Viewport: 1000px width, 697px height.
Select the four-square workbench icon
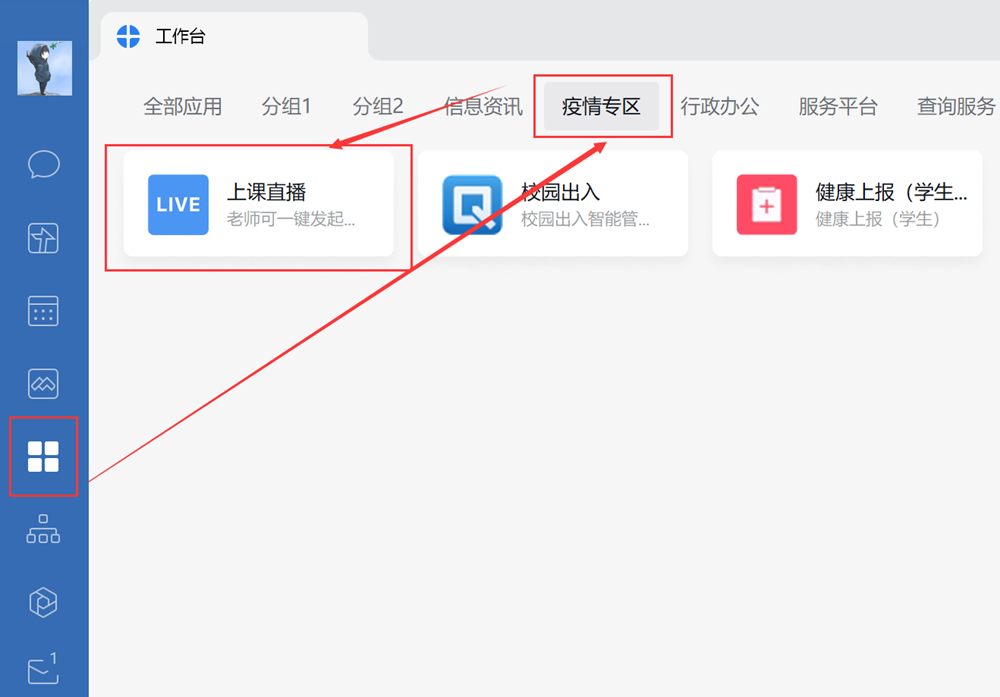coord(44,457)
